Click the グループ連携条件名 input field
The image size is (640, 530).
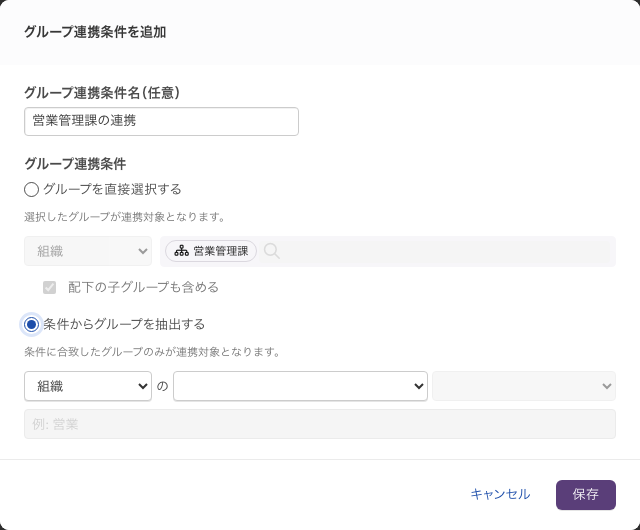click(x=161, y=121)
